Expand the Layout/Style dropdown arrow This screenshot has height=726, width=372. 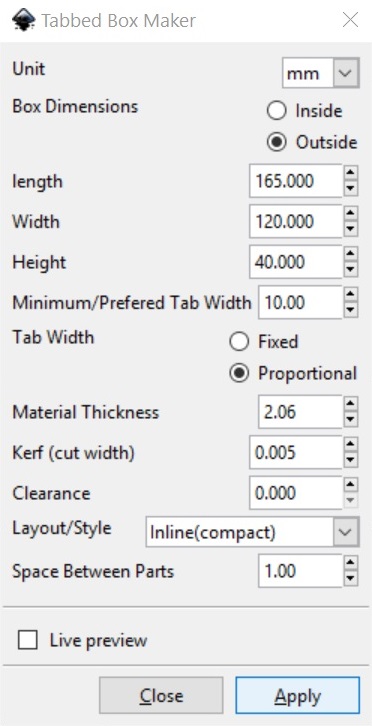pos(346,532)
